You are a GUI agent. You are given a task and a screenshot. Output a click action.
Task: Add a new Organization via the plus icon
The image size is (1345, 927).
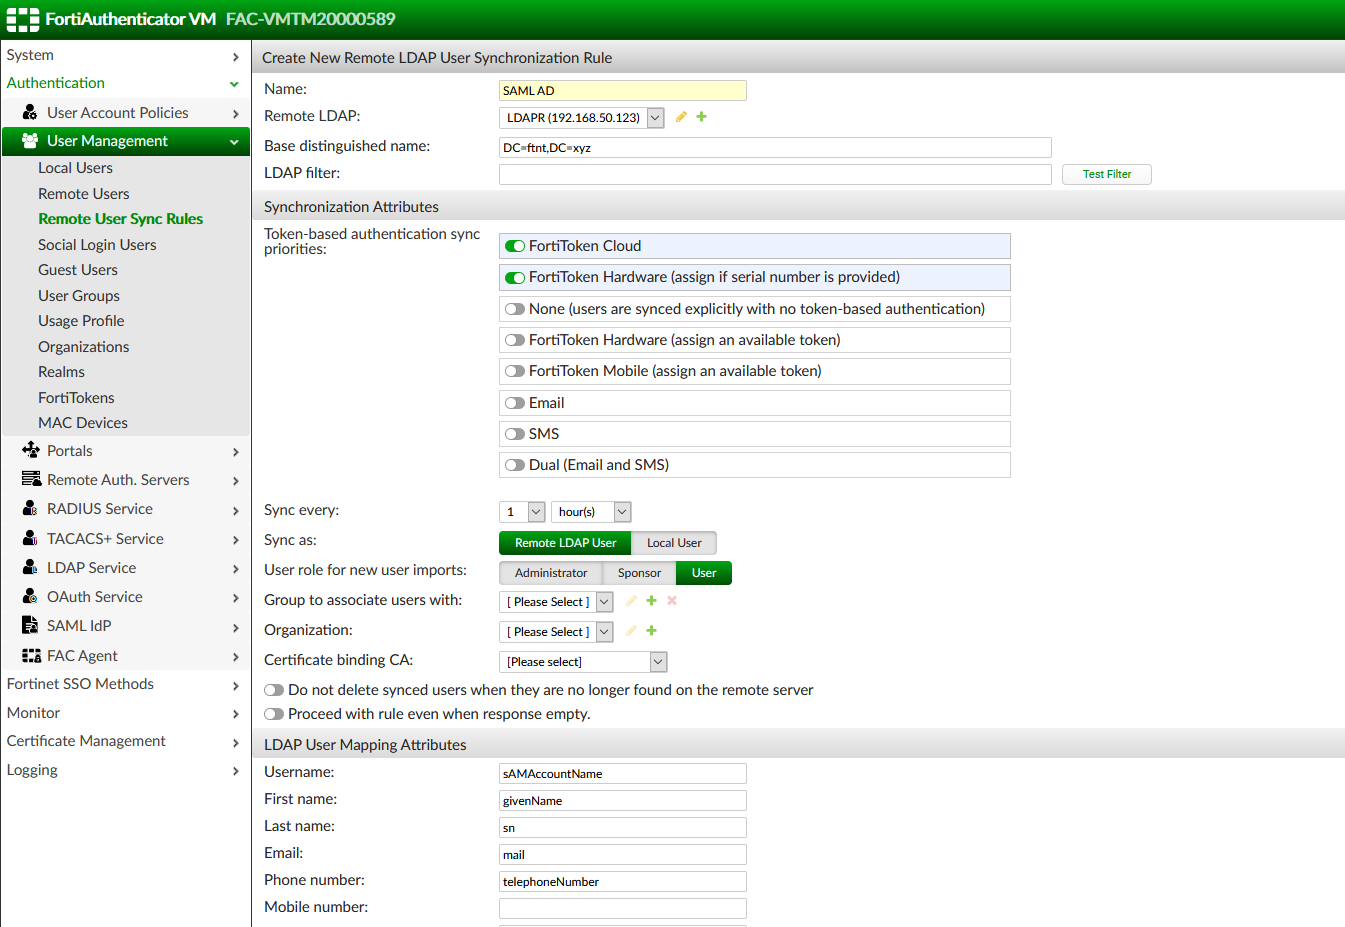[x=651, y=631]
